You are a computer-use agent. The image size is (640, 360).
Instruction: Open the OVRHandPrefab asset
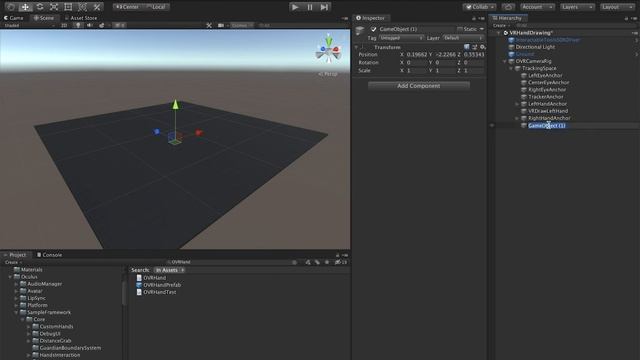(162, 285)
